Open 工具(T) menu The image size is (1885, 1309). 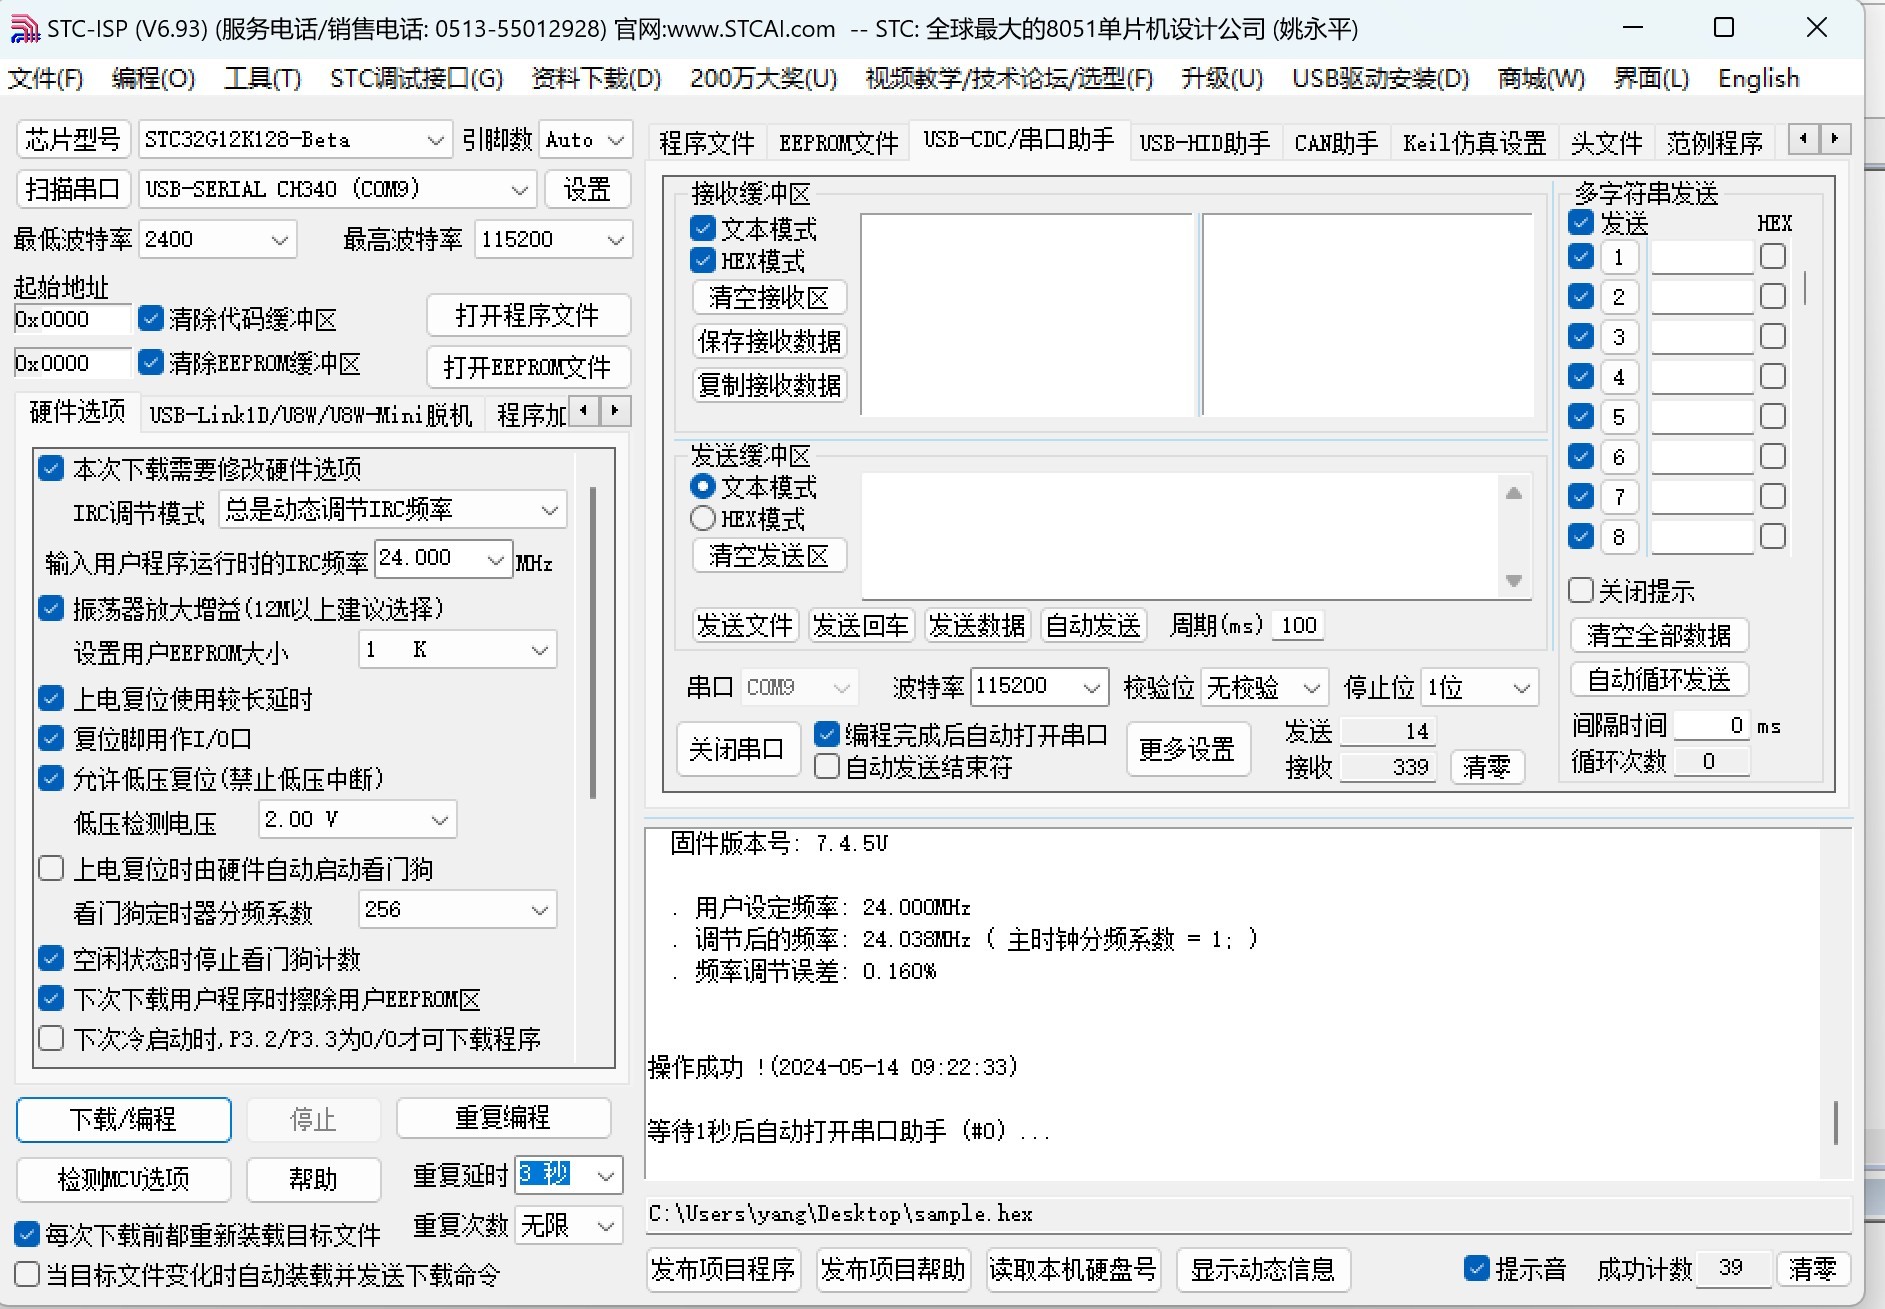tap(262, 78)
